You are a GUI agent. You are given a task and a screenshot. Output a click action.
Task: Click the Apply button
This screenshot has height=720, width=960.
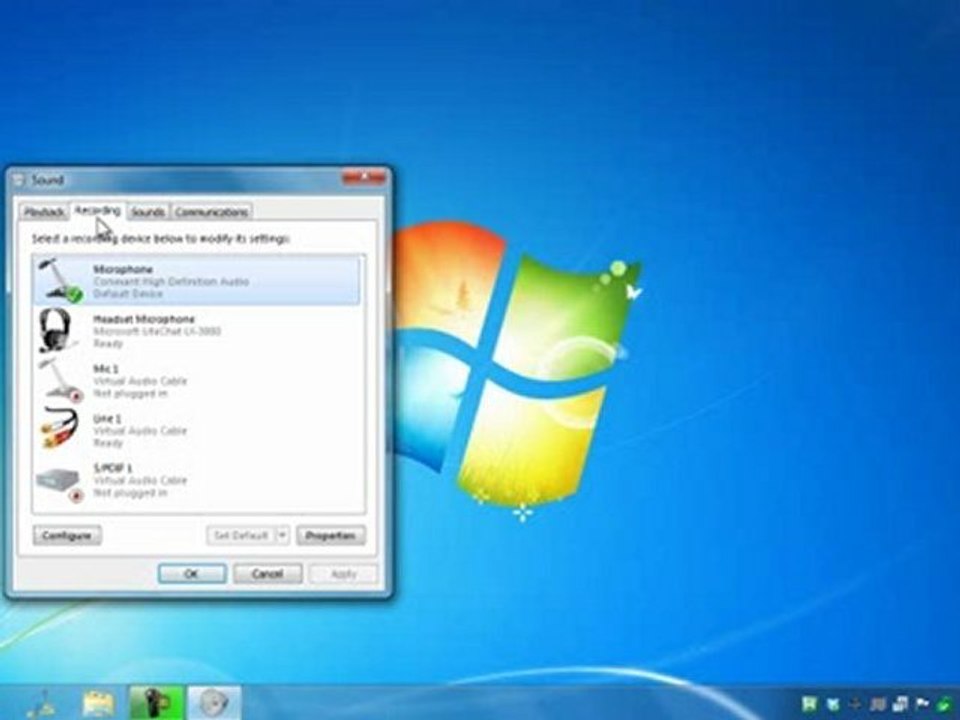343,574
